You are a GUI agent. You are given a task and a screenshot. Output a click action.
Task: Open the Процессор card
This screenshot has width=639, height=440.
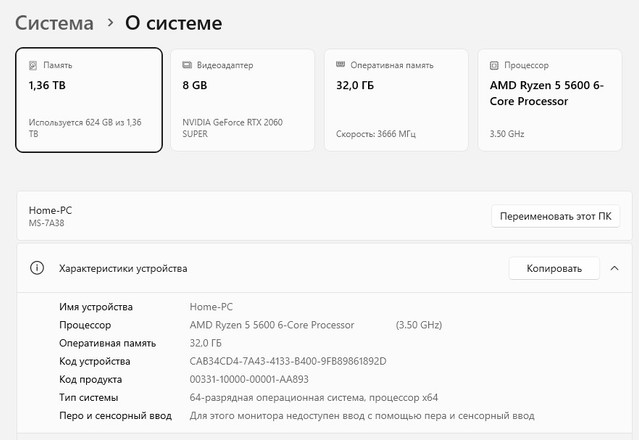tap(550, 100)
